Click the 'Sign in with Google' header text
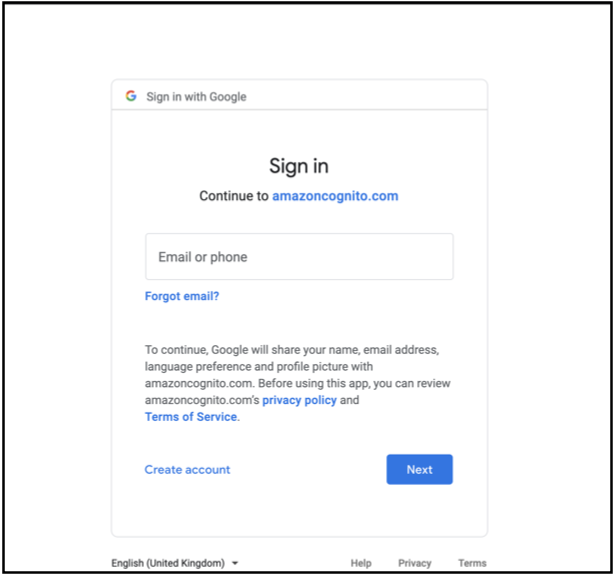Screen dimensions: 616x576 (196, 97)
